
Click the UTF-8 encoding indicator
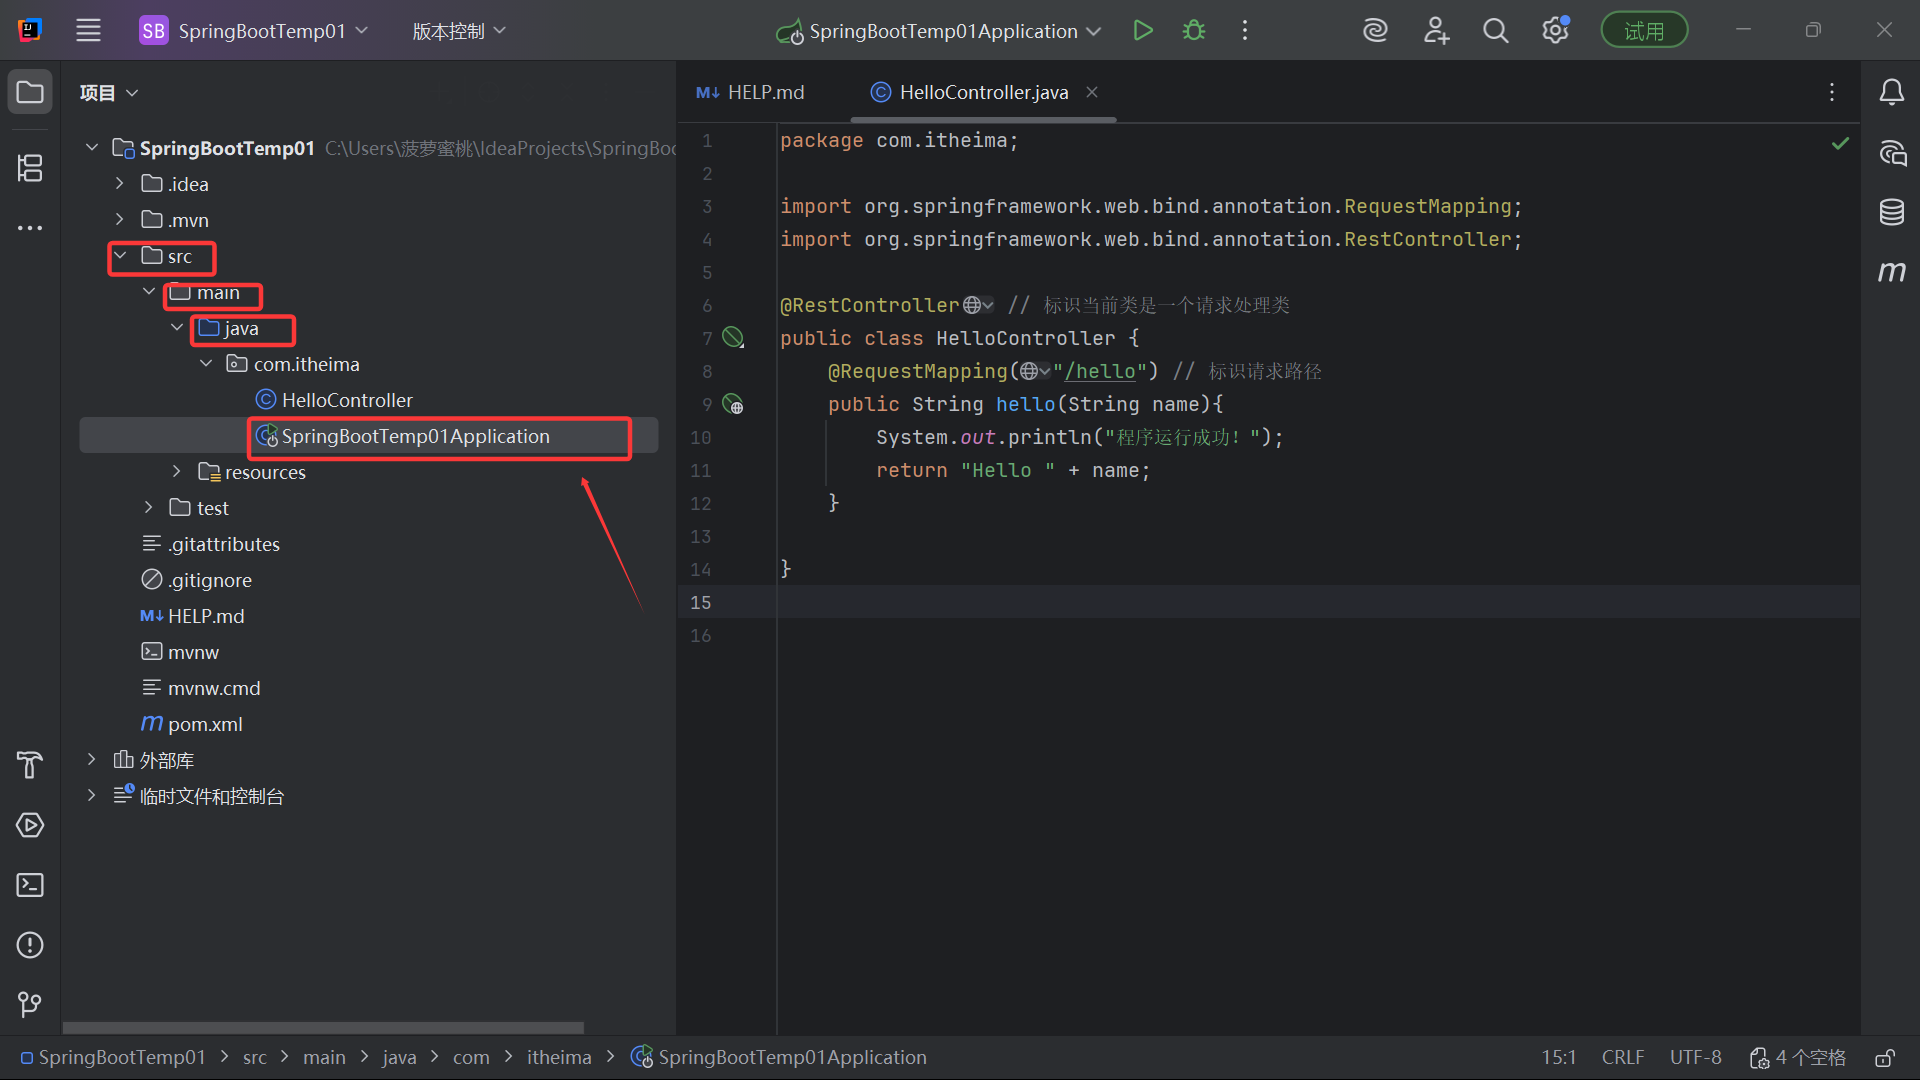pos(1695,1058)
